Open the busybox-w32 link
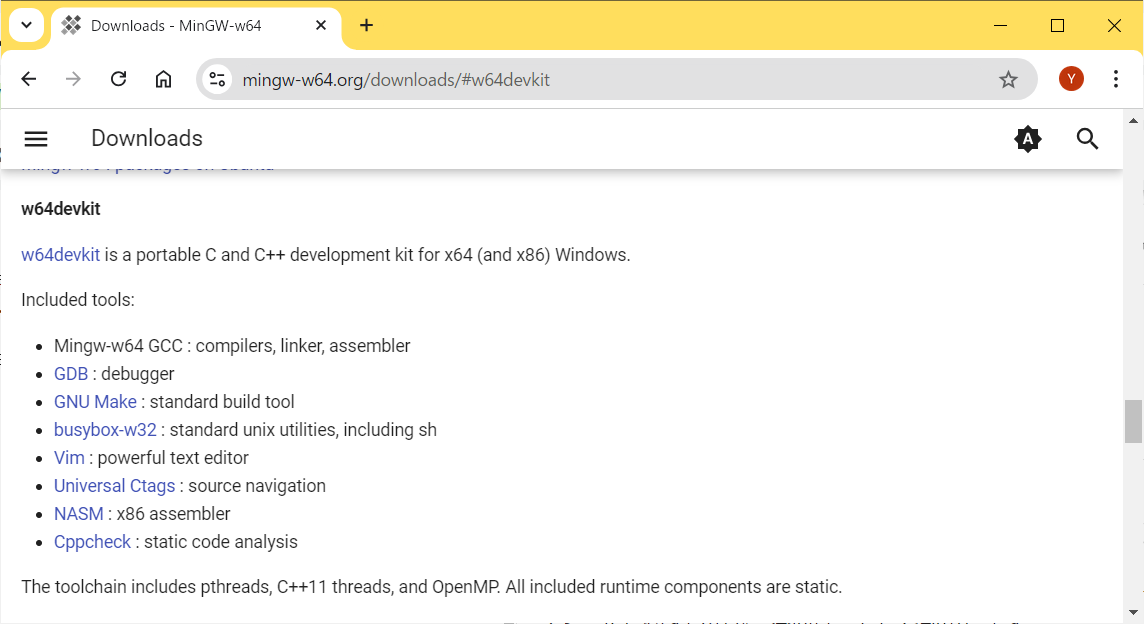 click(105, 430)
